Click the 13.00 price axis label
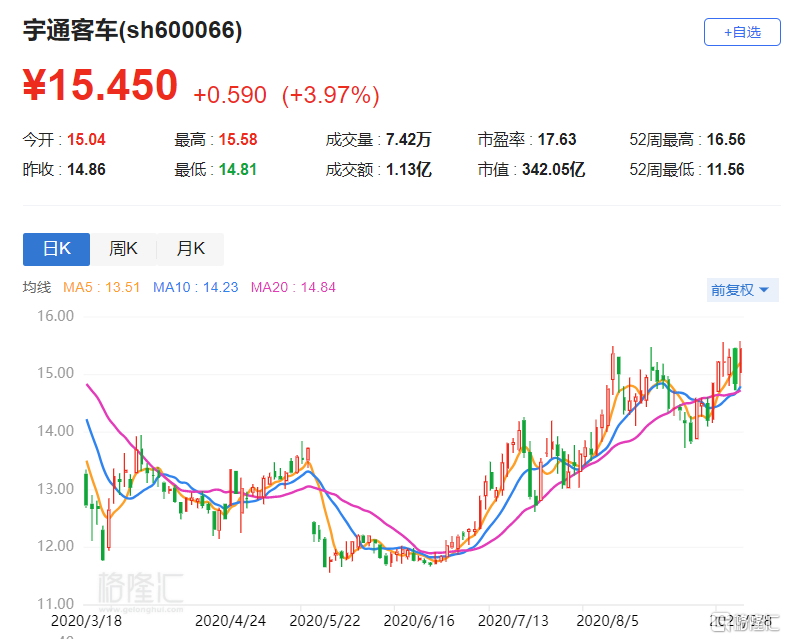Viewport: 786px width, 639px height. [x=55, y=488]
